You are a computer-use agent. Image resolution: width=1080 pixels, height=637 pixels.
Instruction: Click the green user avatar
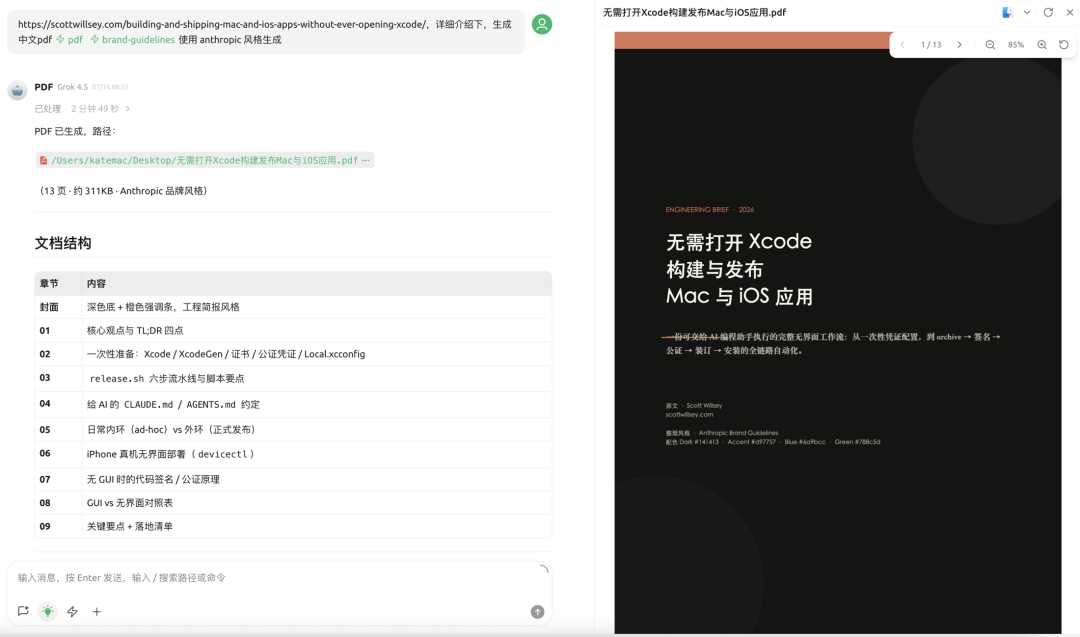point(542,25)
